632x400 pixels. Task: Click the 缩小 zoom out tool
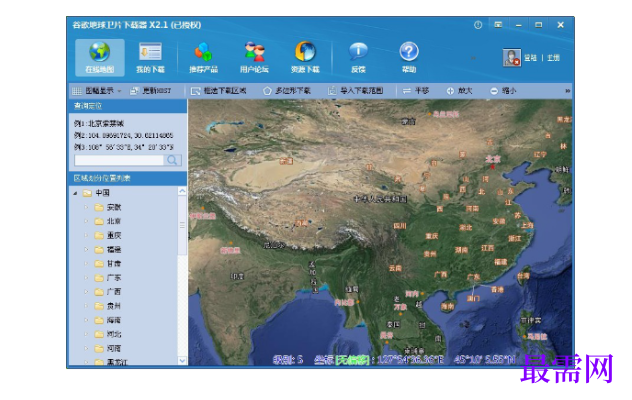[503, 91]
